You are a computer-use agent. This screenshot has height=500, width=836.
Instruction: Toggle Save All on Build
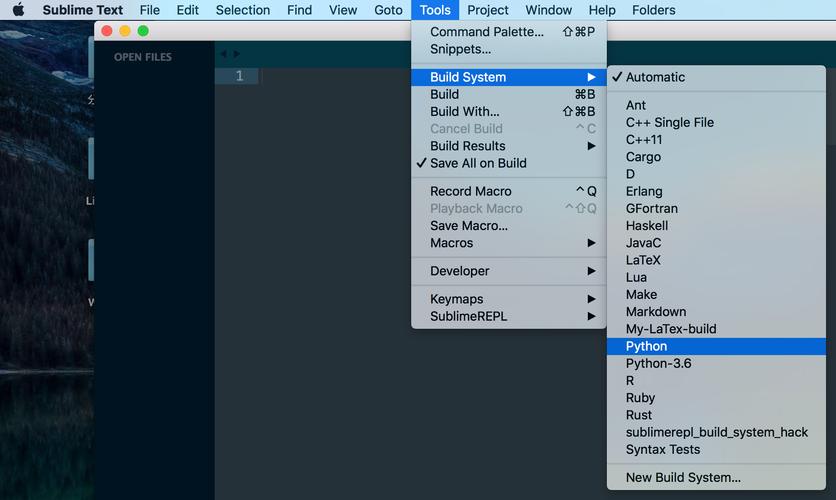click(x=509, y=163)
